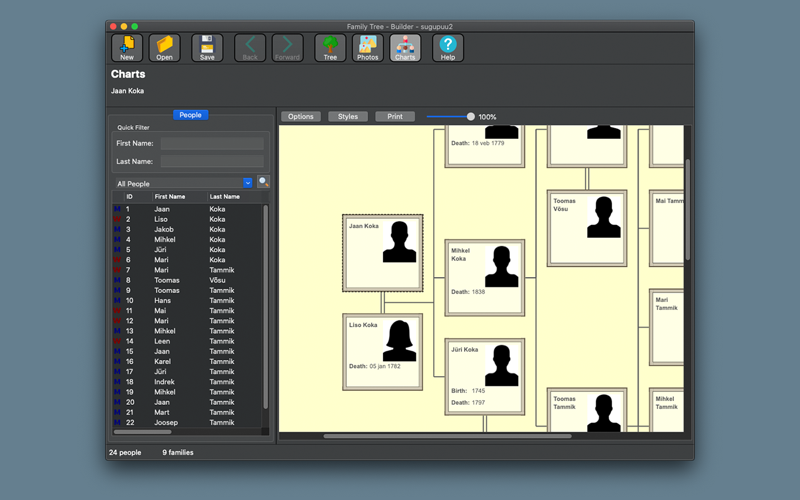Sort by the Last Name column header
This screenshot has height=500, width=800.
(x=234, y=197)
